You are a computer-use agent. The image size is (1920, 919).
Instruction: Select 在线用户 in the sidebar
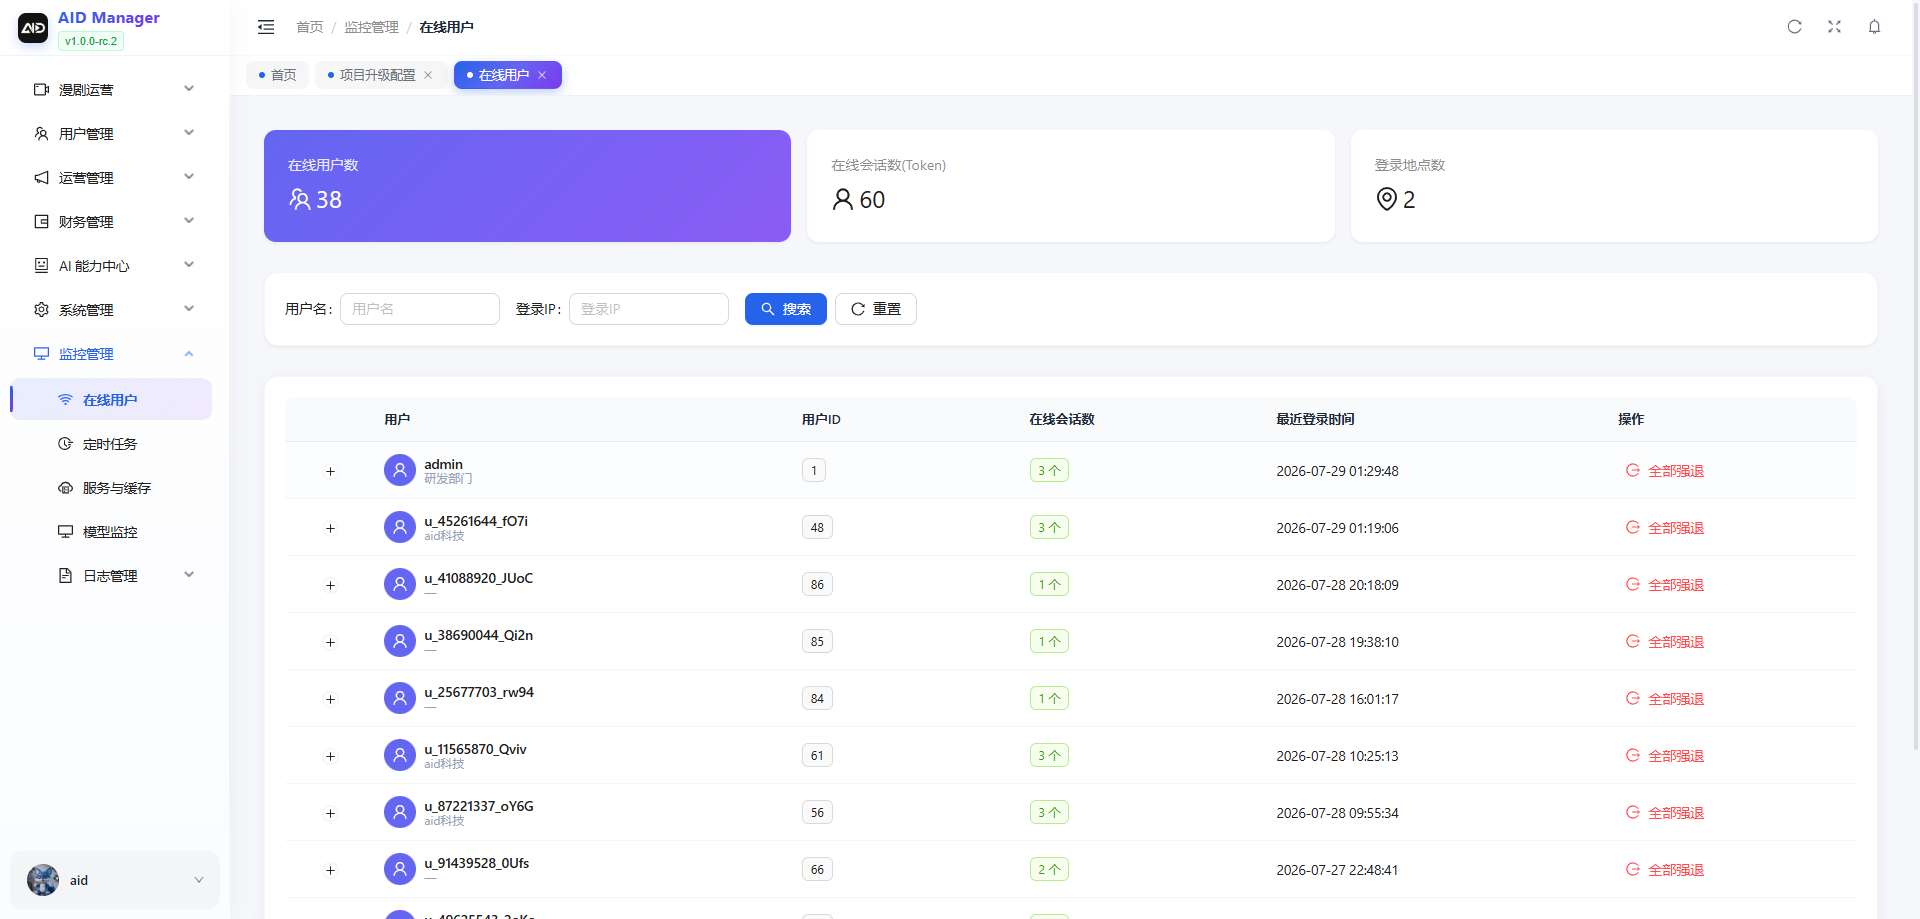(111, 399)
